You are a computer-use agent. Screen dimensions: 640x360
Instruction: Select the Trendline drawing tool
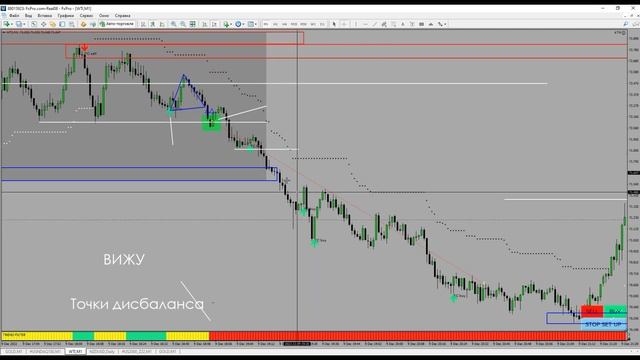pyautogui.click(x=375, y=24)
